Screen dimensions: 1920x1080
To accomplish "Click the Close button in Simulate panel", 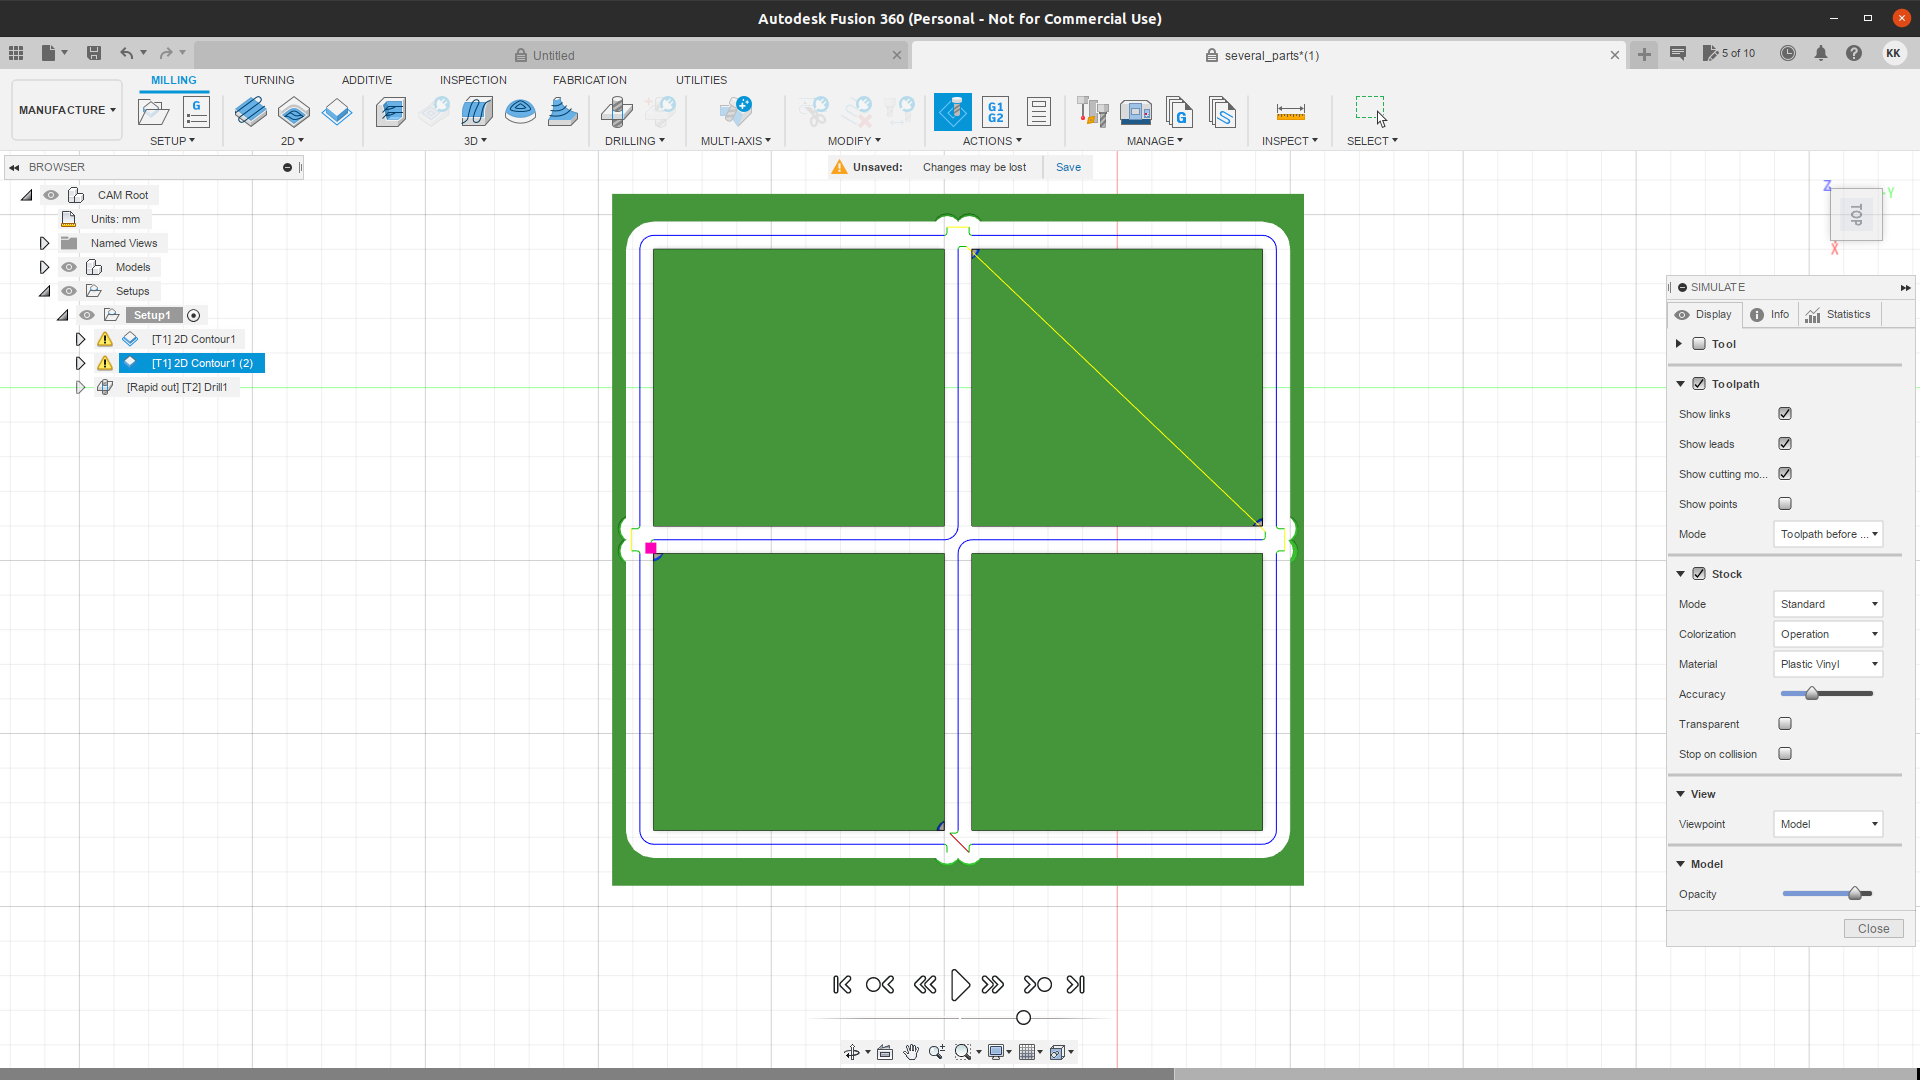I will [x=1873, y=929].
